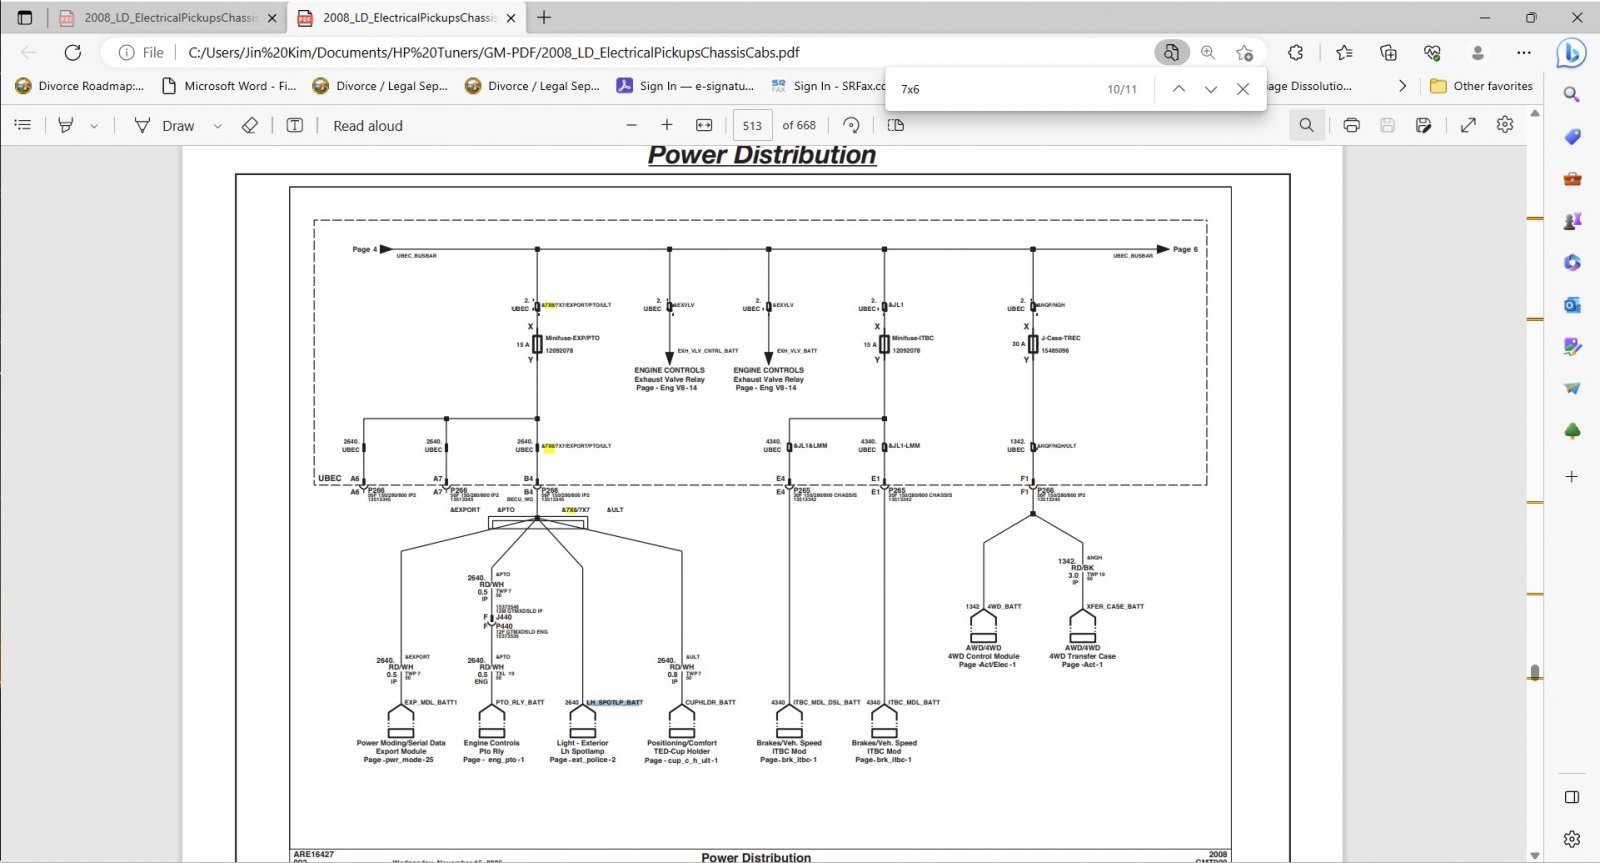The width and height of the screenshot is (1600, 863).
Task: Go to next find result
Action: (1211, 89)
